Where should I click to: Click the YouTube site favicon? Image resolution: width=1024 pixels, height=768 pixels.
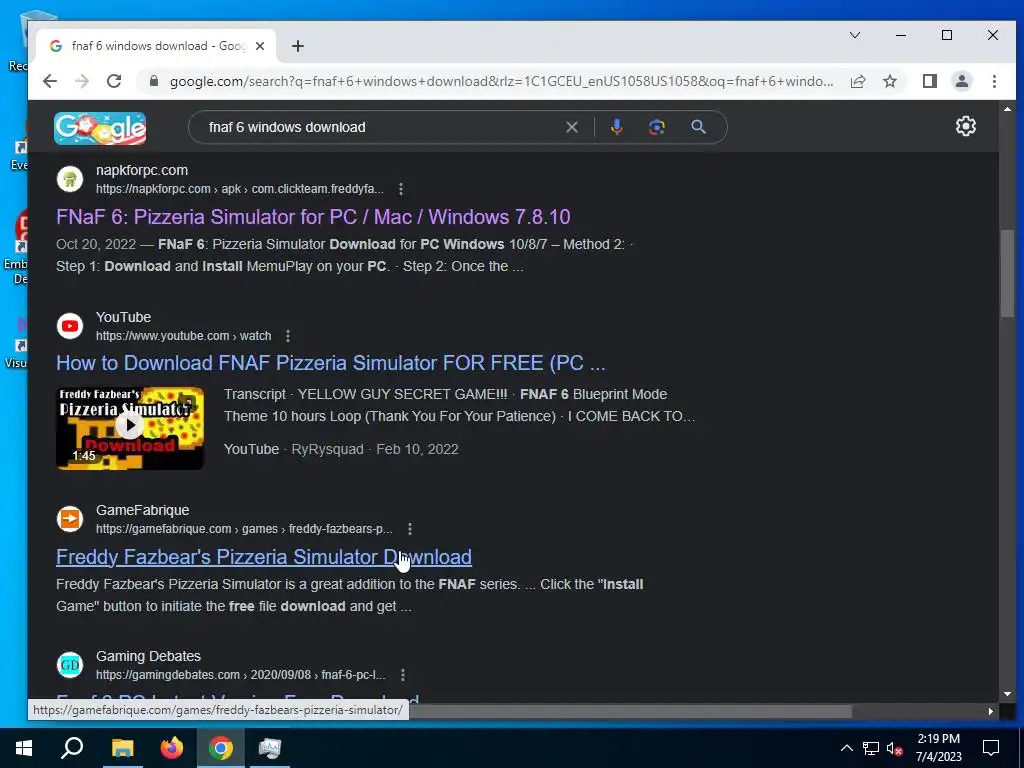(x=70, y=326)
